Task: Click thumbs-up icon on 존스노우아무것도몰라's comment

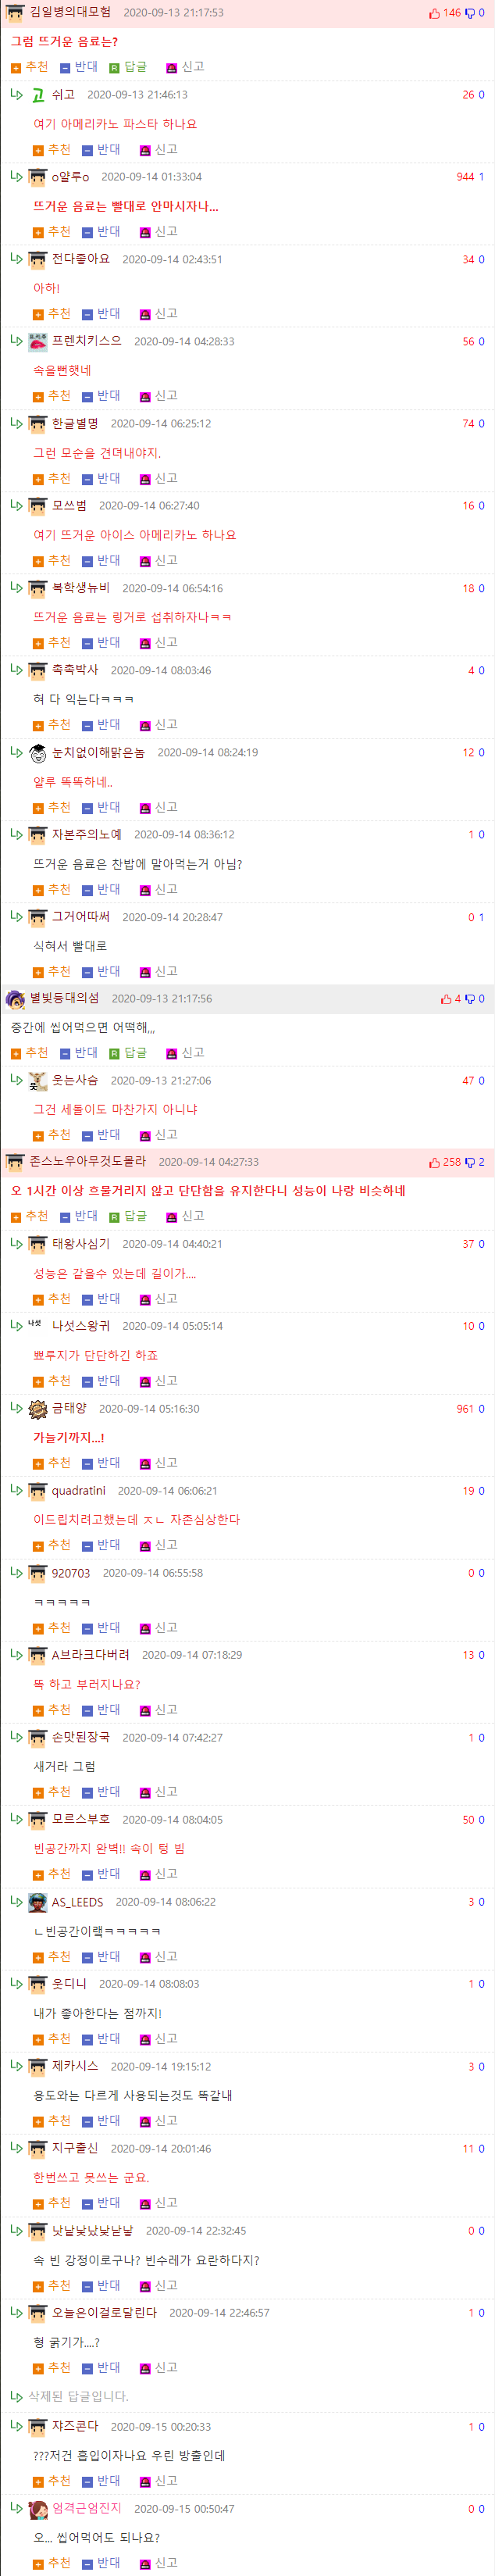Action: coord(434,1162)
